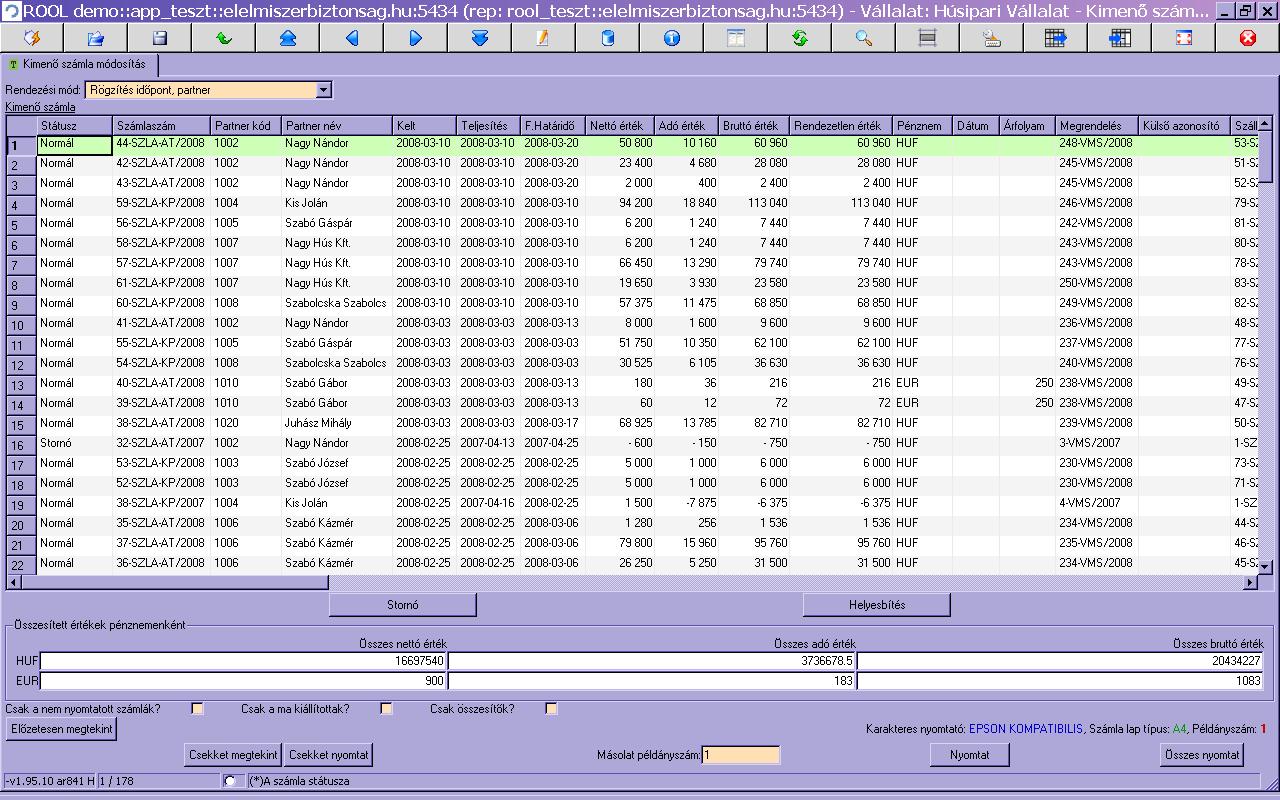
Task: Enable 'Csak a nem nyomtatott számlák?' checkbox
Action: 198,709
